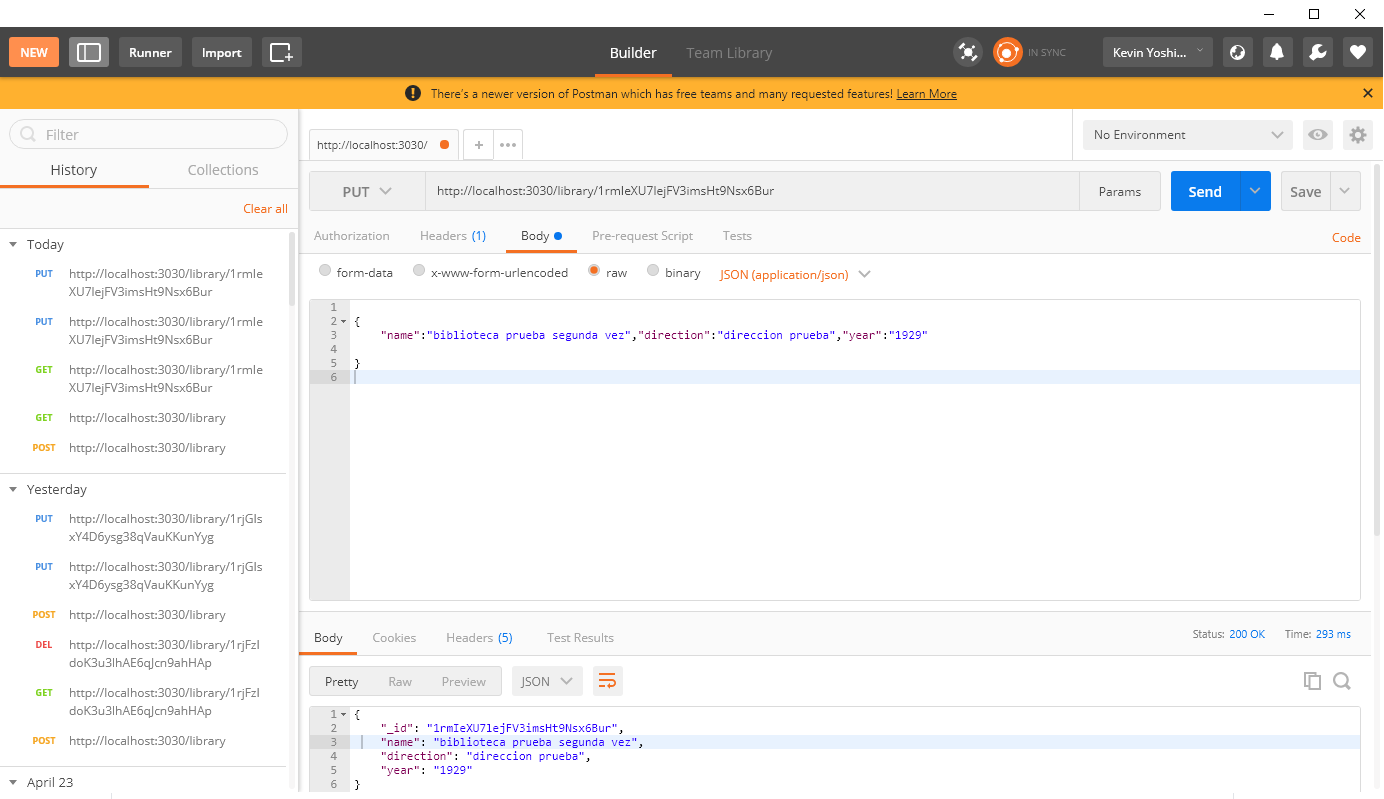Screen dimensions: 1384x799
Task: Copy the response with the copy icon
Action: 1312,680
